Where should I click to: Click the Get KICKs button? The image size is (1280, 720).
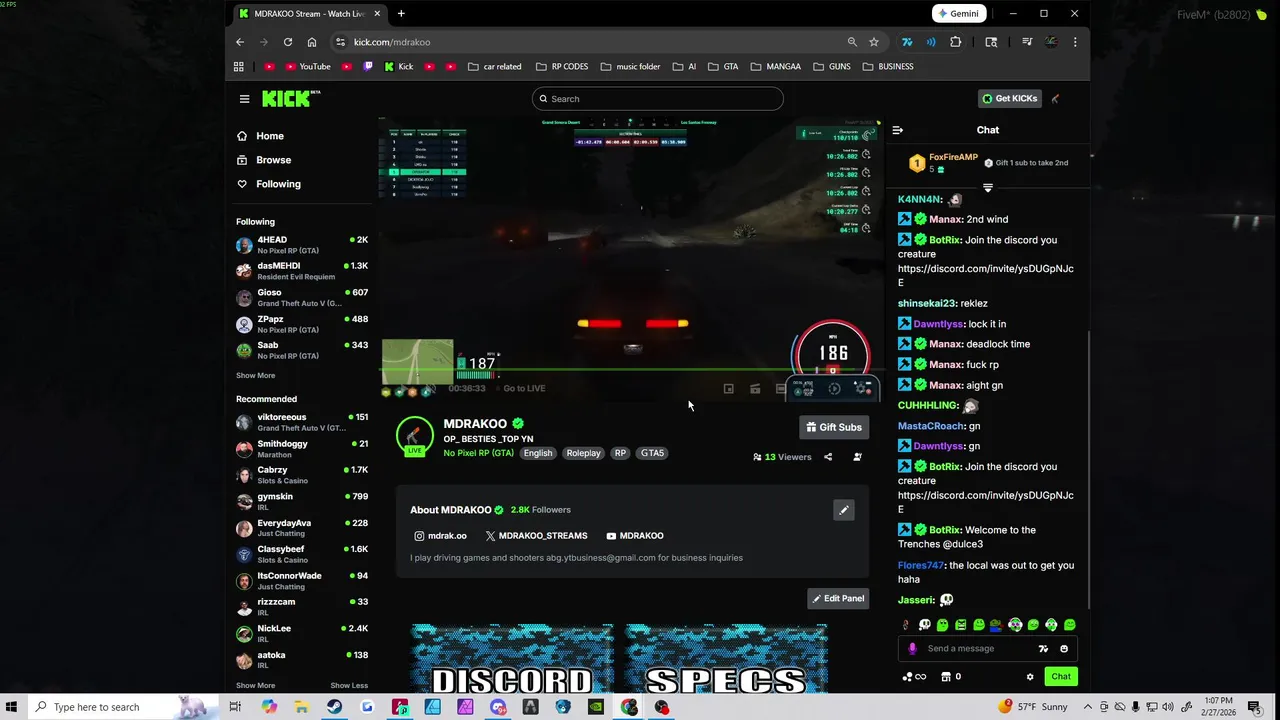coord(1010,99)
